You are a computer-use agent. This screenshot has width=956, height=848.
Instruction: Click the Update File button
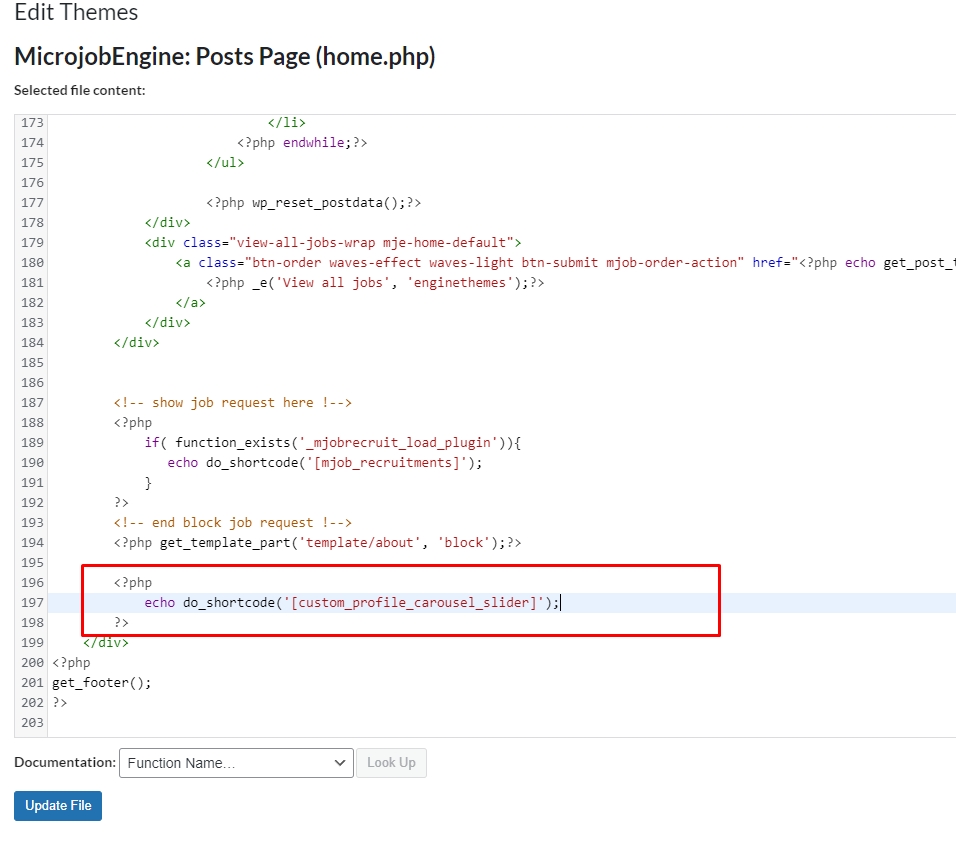click(58, 806)
